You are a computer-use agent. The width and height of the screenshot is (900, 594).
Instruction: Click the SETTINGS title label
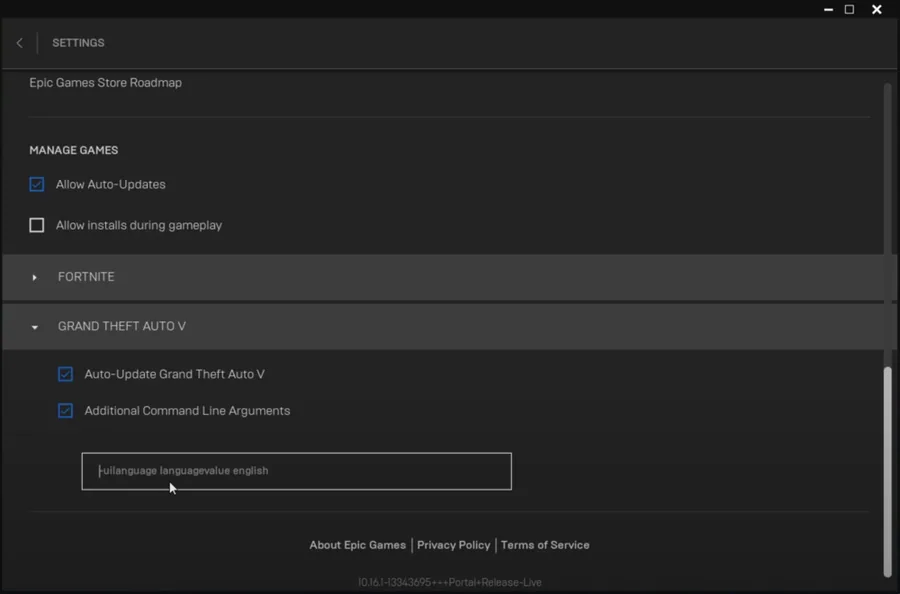[x=79, y=43]
